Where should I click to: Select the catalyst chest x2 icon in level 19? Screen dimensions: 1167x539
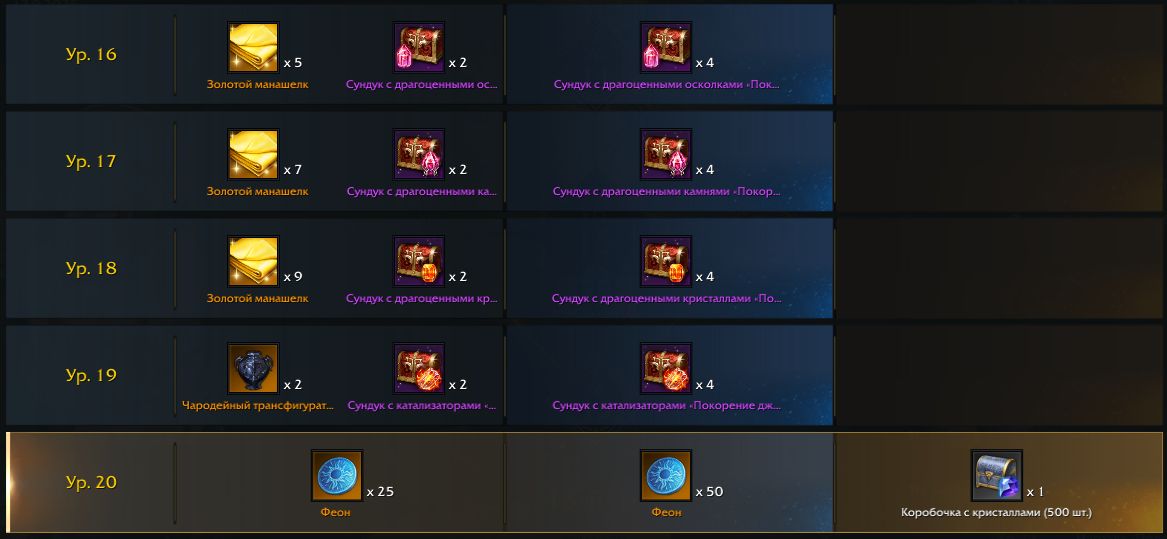[x=418, y=369]
